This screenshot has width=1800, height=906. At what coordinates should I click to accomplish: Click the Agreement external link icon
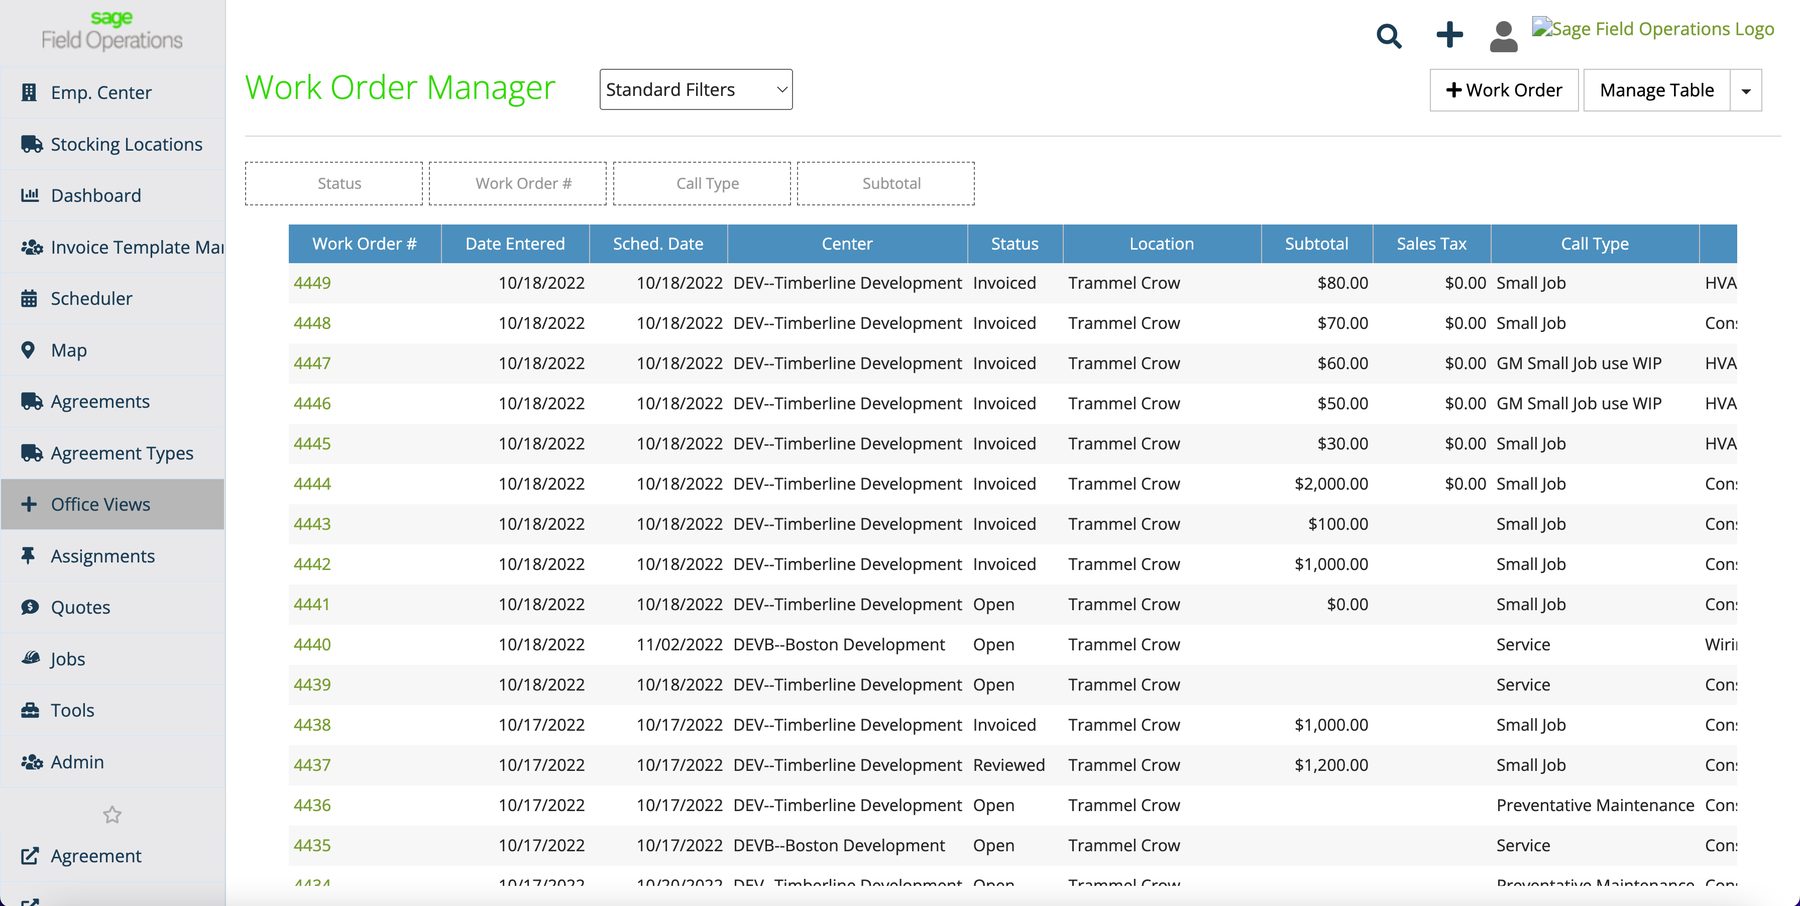pos(30,856)
